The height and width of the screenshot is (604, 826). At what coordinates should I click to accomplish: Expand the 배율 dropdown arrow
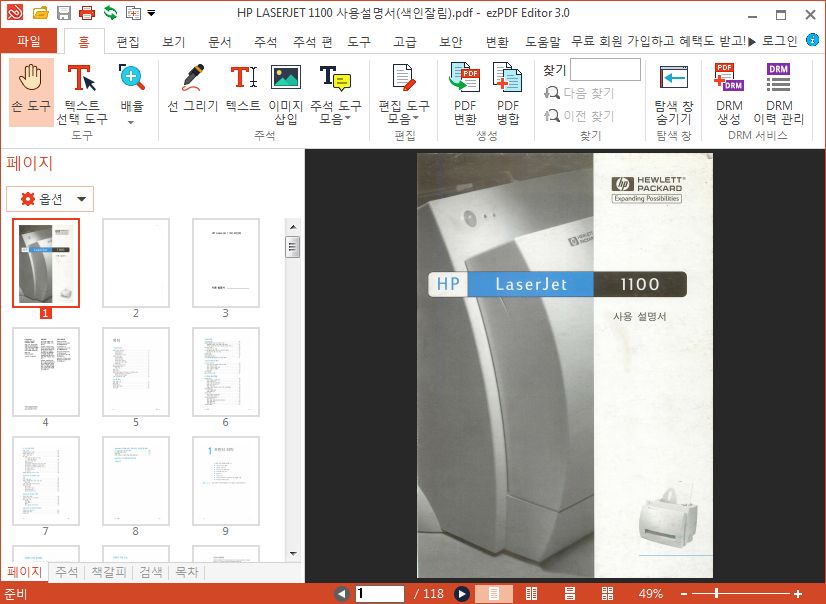pos(131,122)
